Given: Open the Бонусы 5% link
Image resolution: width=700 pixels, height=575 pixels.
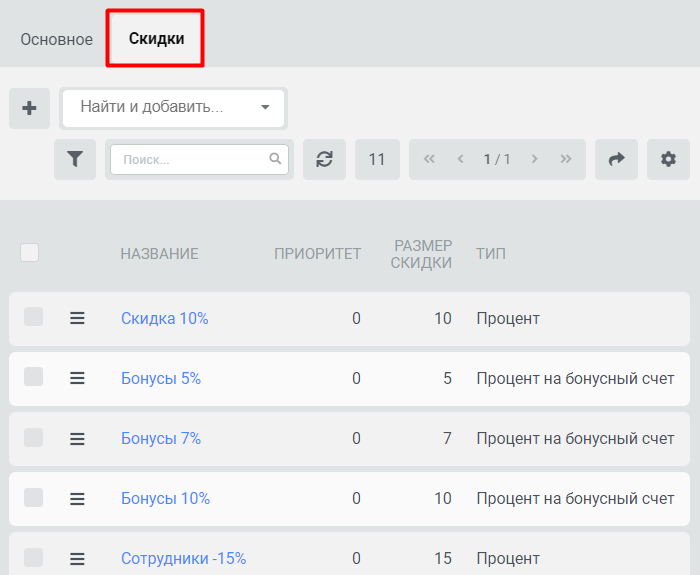Looking at the screenshot, I should (x=161, y=379).
